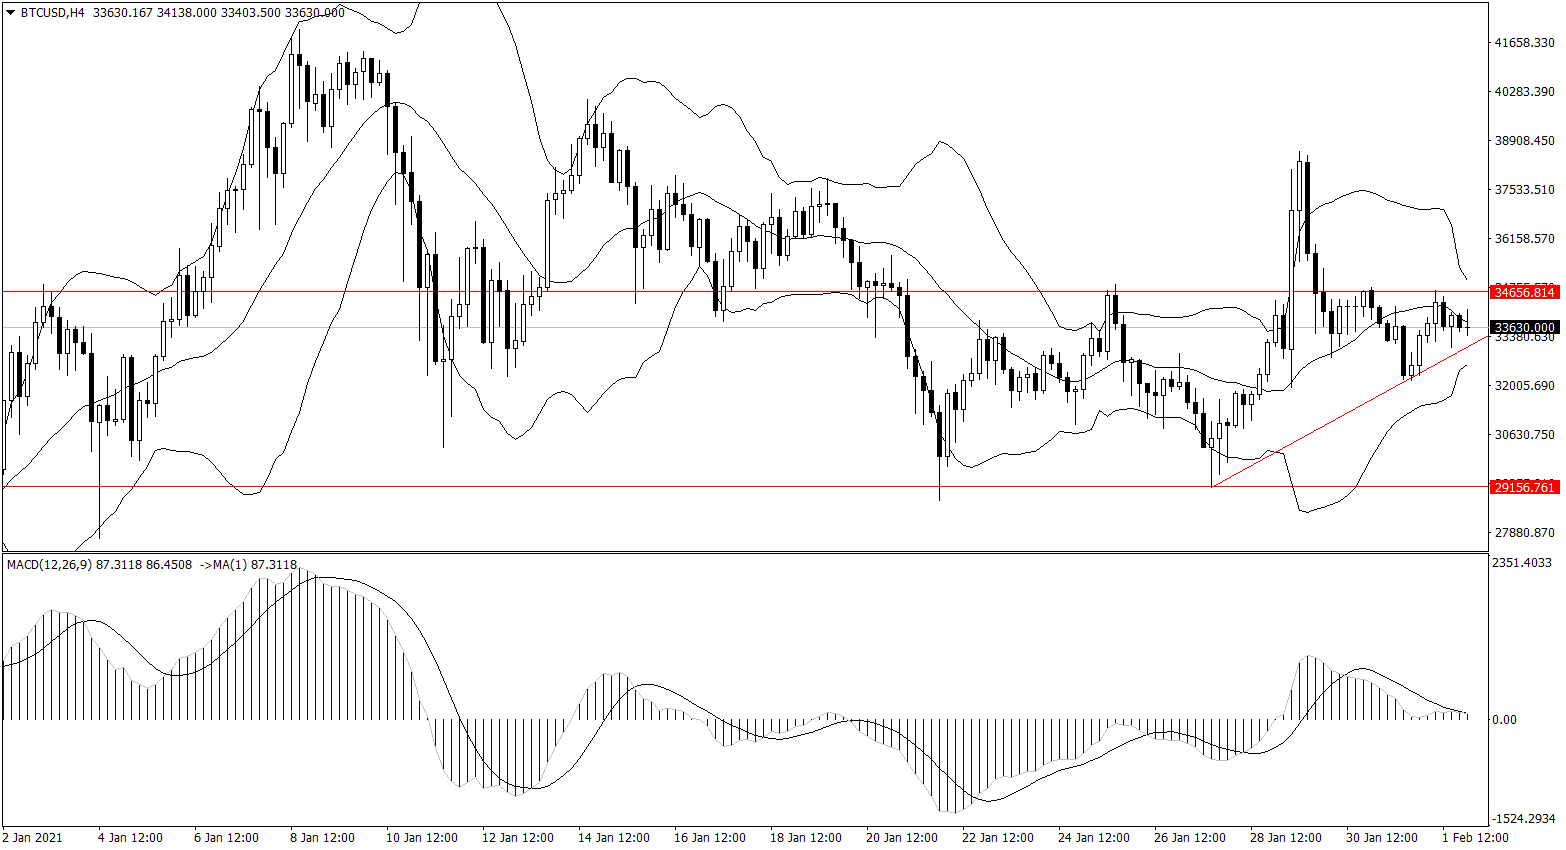Click the red 29156.761 support price tag
This screenshot has width=1566, height=850.
1524,487
